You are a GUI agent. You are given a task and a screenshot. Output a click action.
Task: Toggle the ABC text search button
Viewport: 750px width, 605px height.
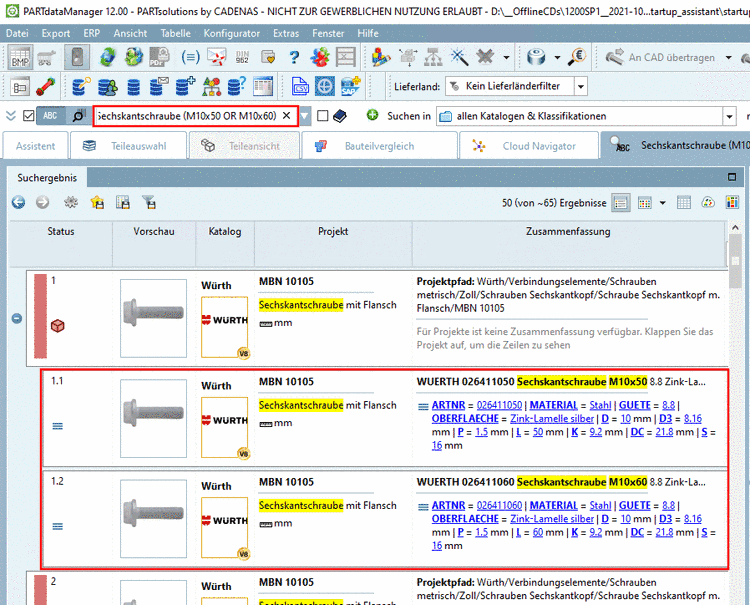(x=51, y=116)
